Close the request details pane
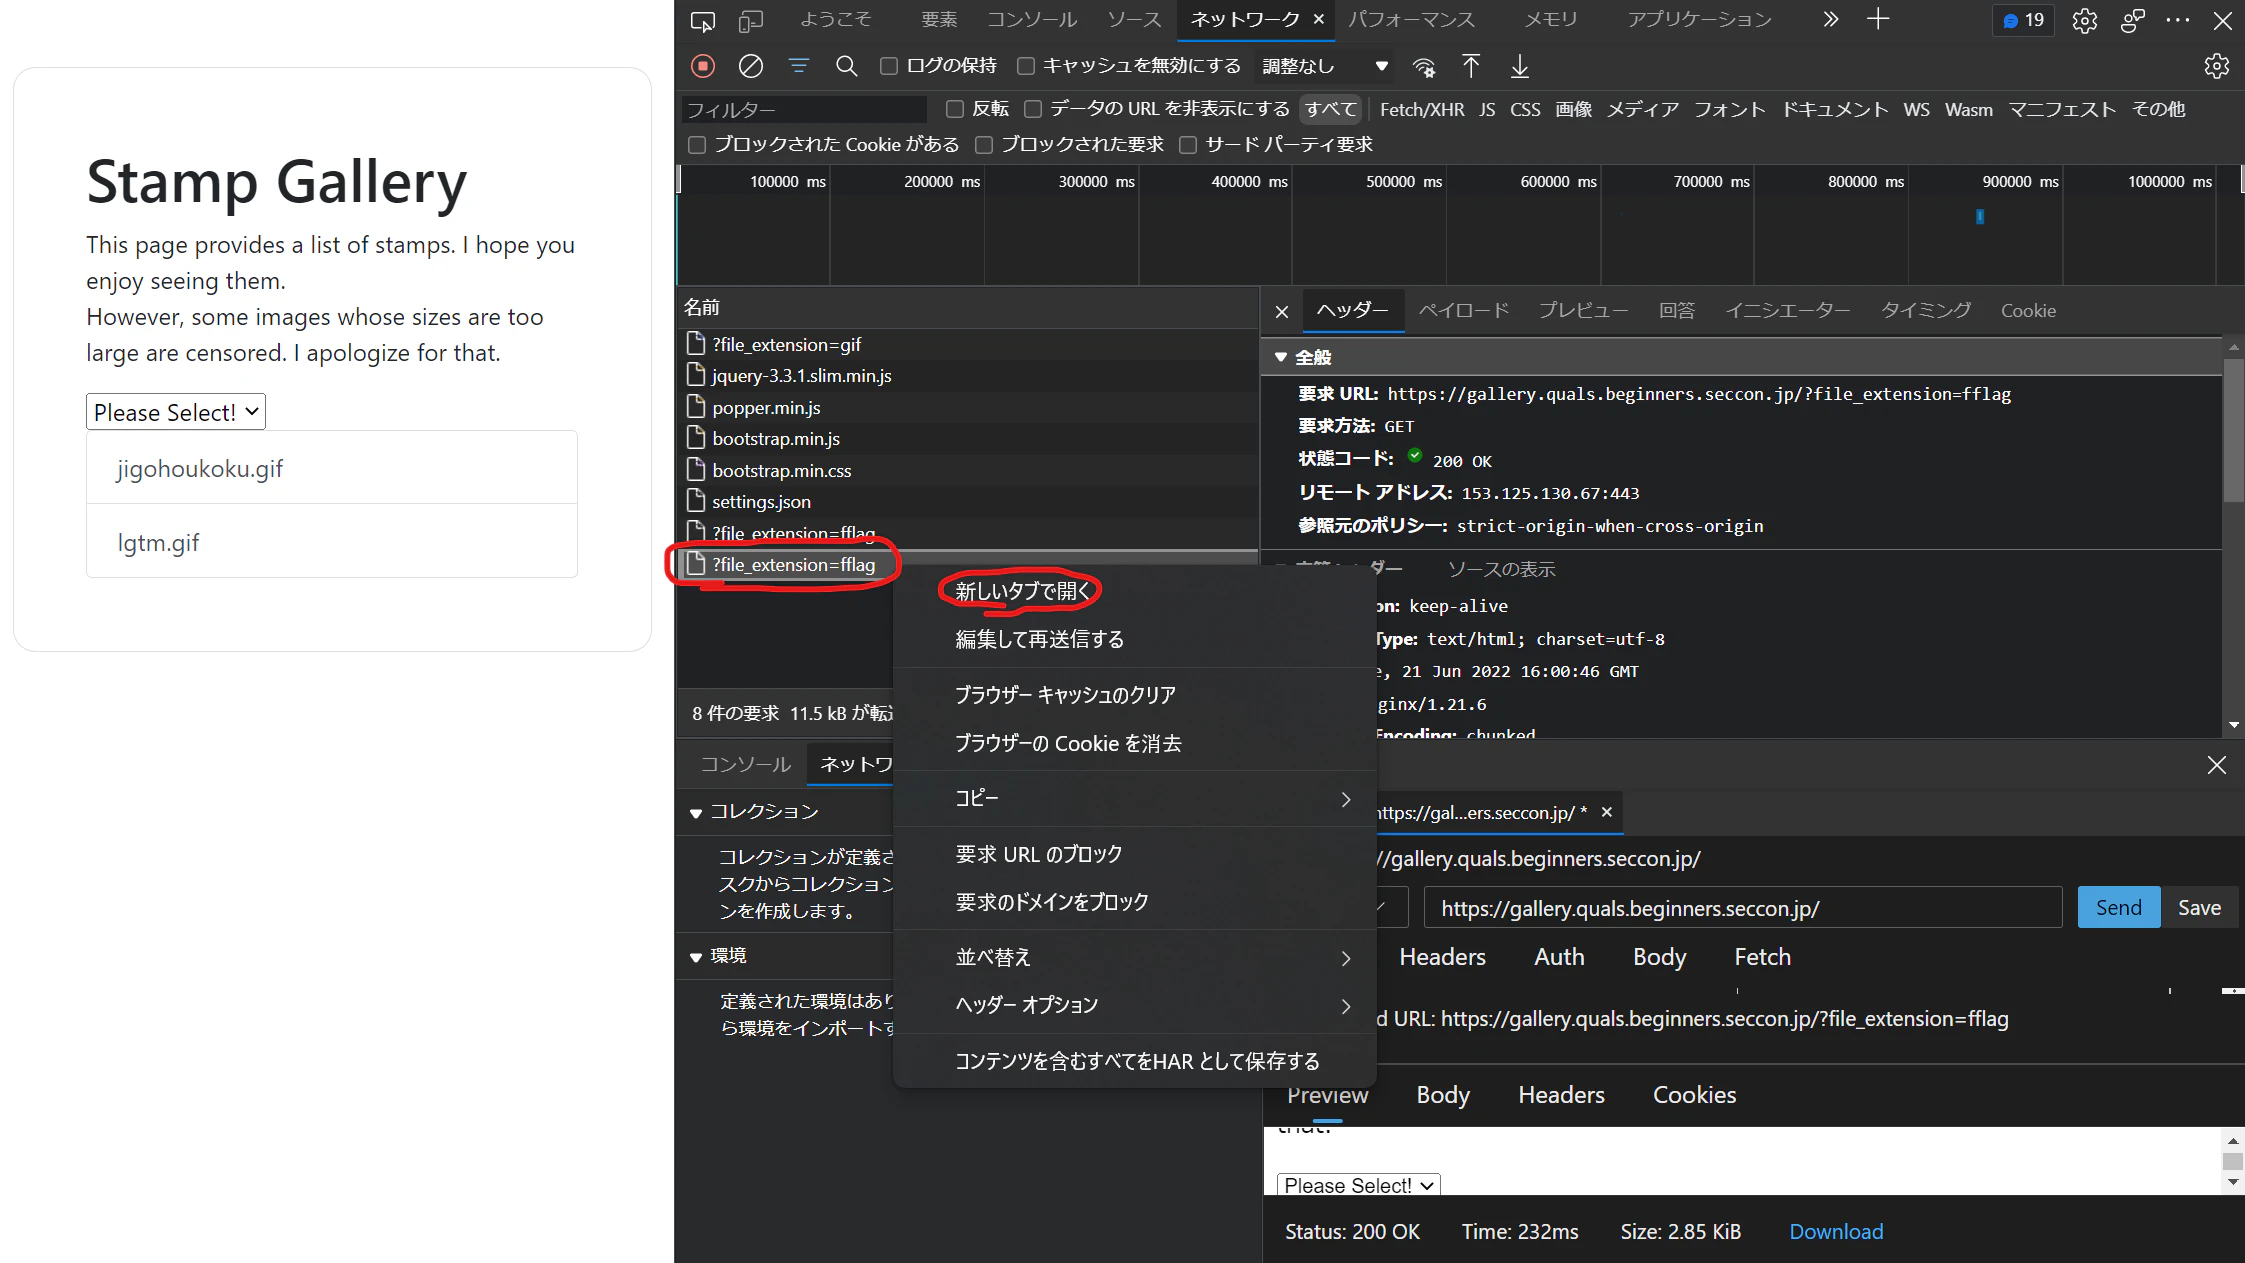 [1282, 312]
